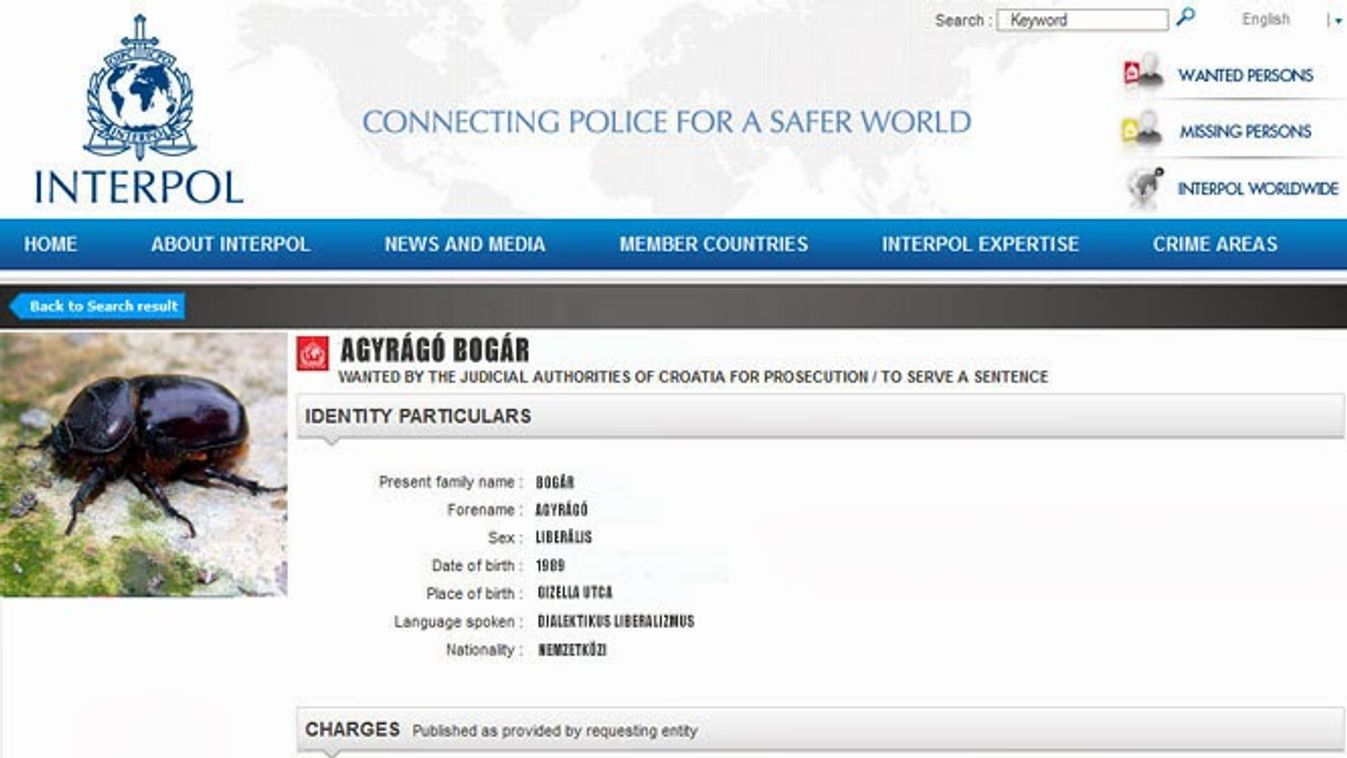Select place of birth GIZELLA UTCA

pos(575,592)
